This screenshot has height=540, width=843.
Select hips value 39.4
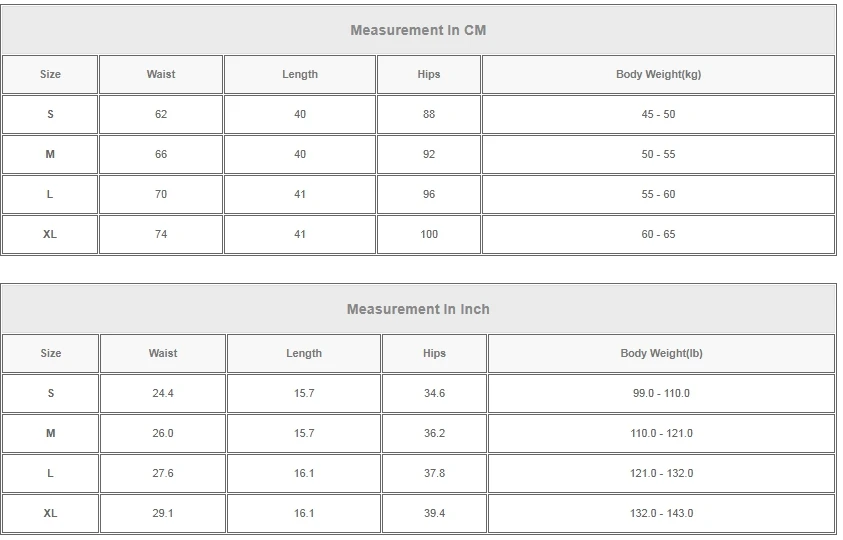[x=434, y=514]
